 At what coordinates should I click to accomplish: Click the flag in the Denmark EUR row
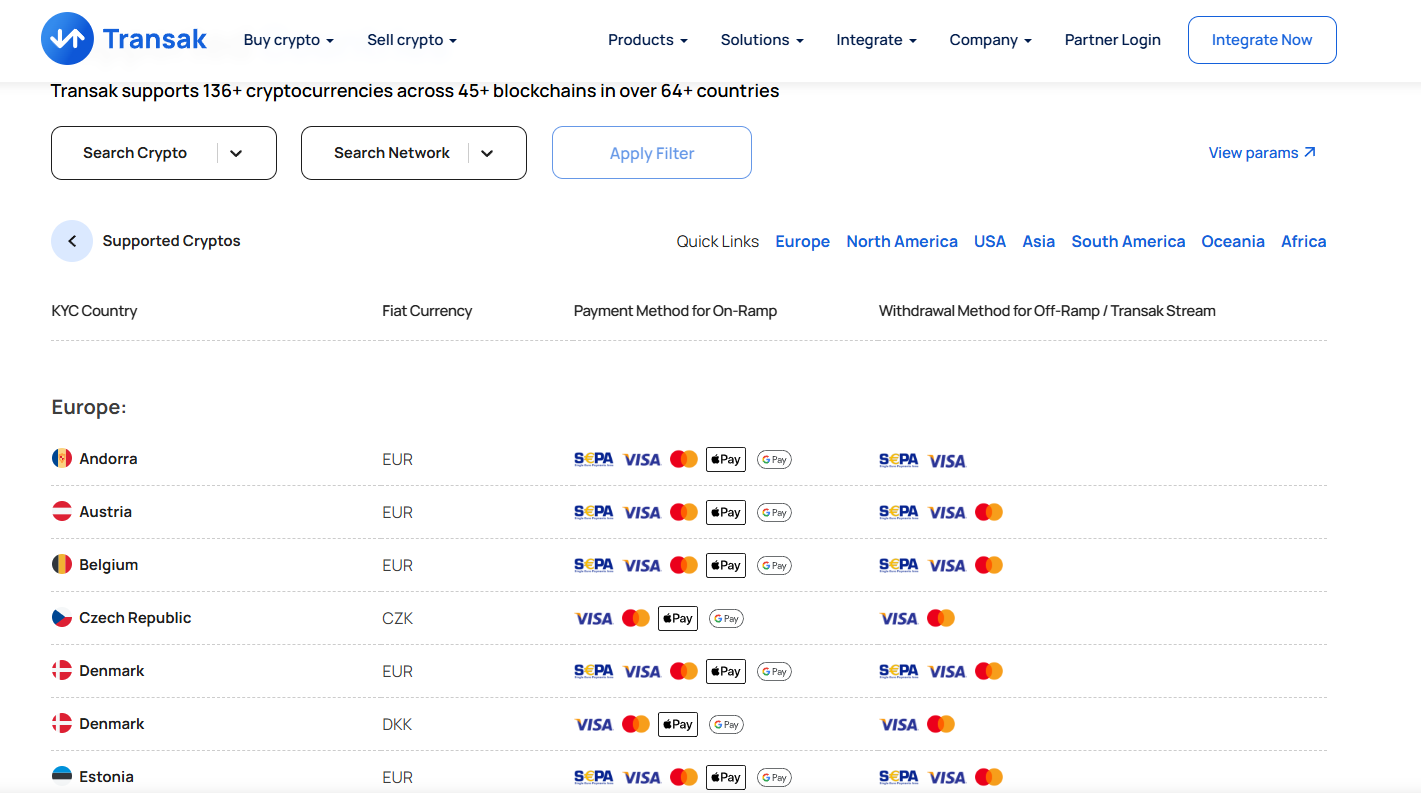click(62, 670)
